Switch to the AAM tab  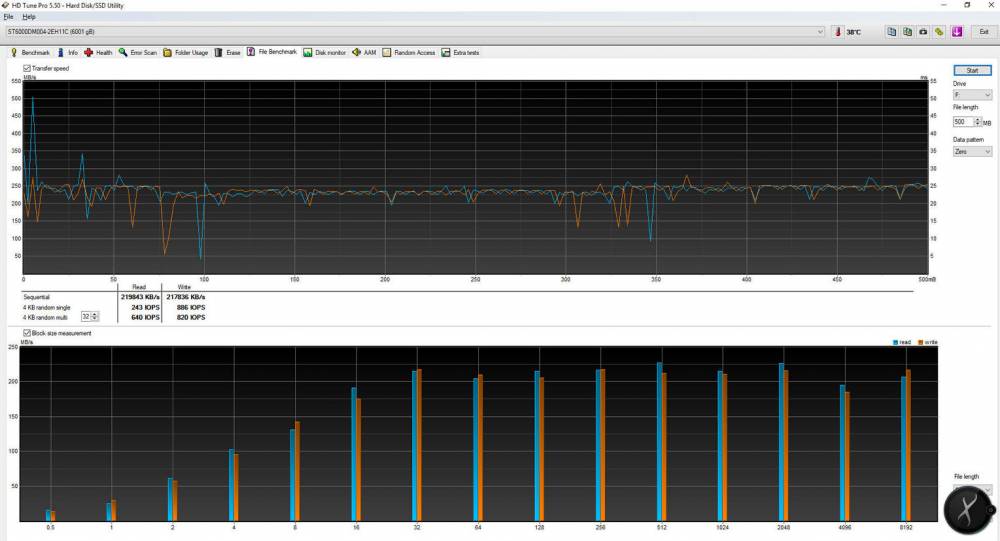coord(364,52)
